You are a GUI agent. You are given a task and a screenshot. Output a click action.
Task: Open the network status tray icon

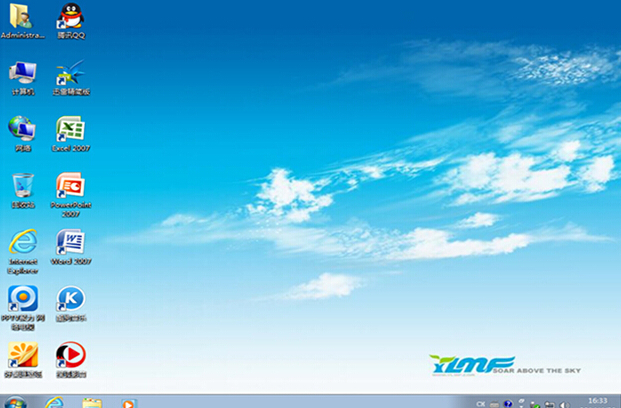click(549, 405)
